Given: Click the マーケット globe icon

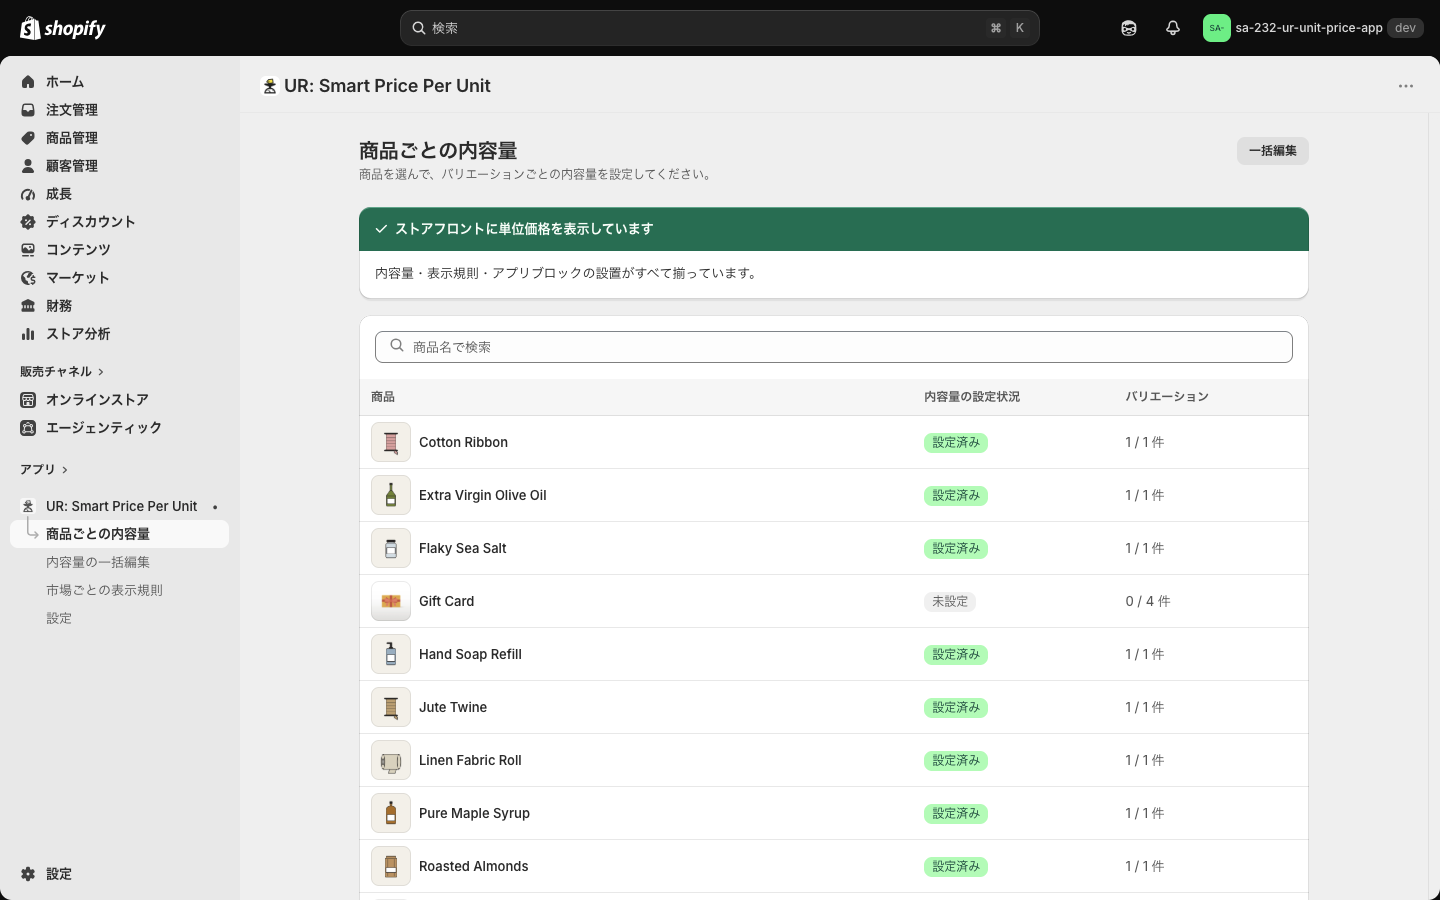Looking at the screenshot, I should 28,278.
